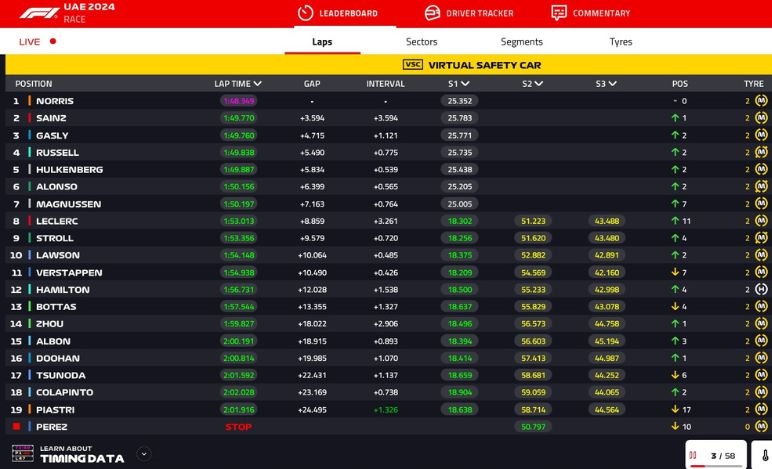
Task: Click the VSC virtual safety car badge
Action: coord(413,65)
